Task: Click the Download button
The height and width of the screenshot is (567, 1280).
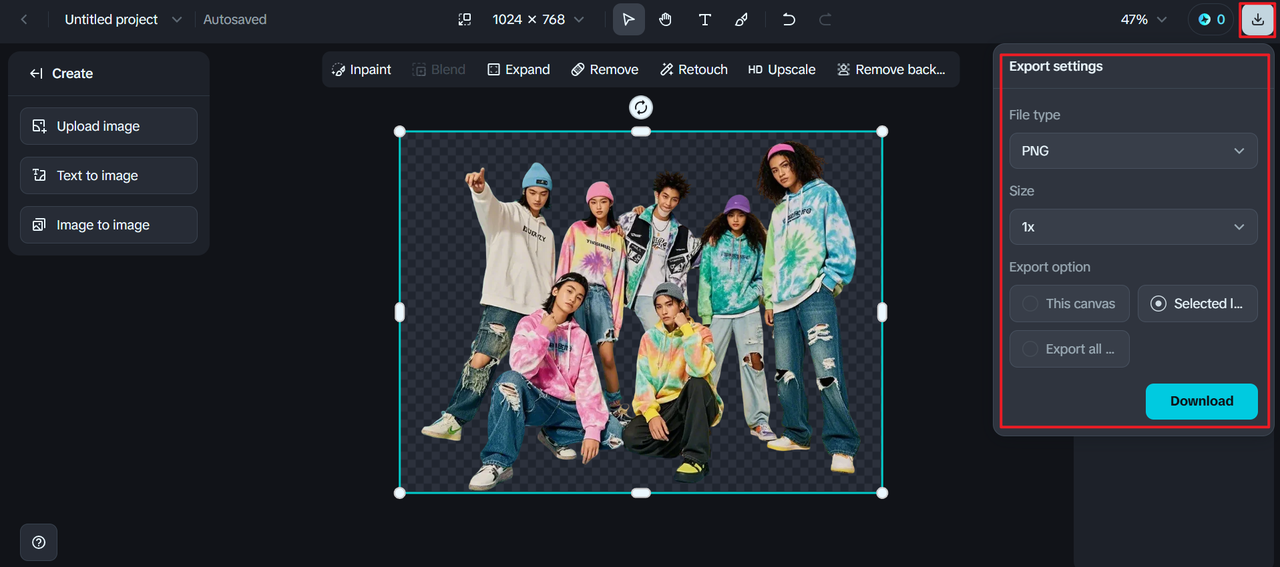Action: [x=1201, y=401]
